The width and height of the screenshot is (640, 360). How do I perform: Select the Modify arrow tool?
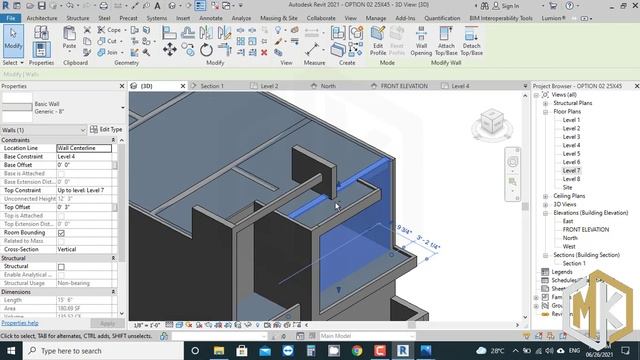[x=13, y=41]
